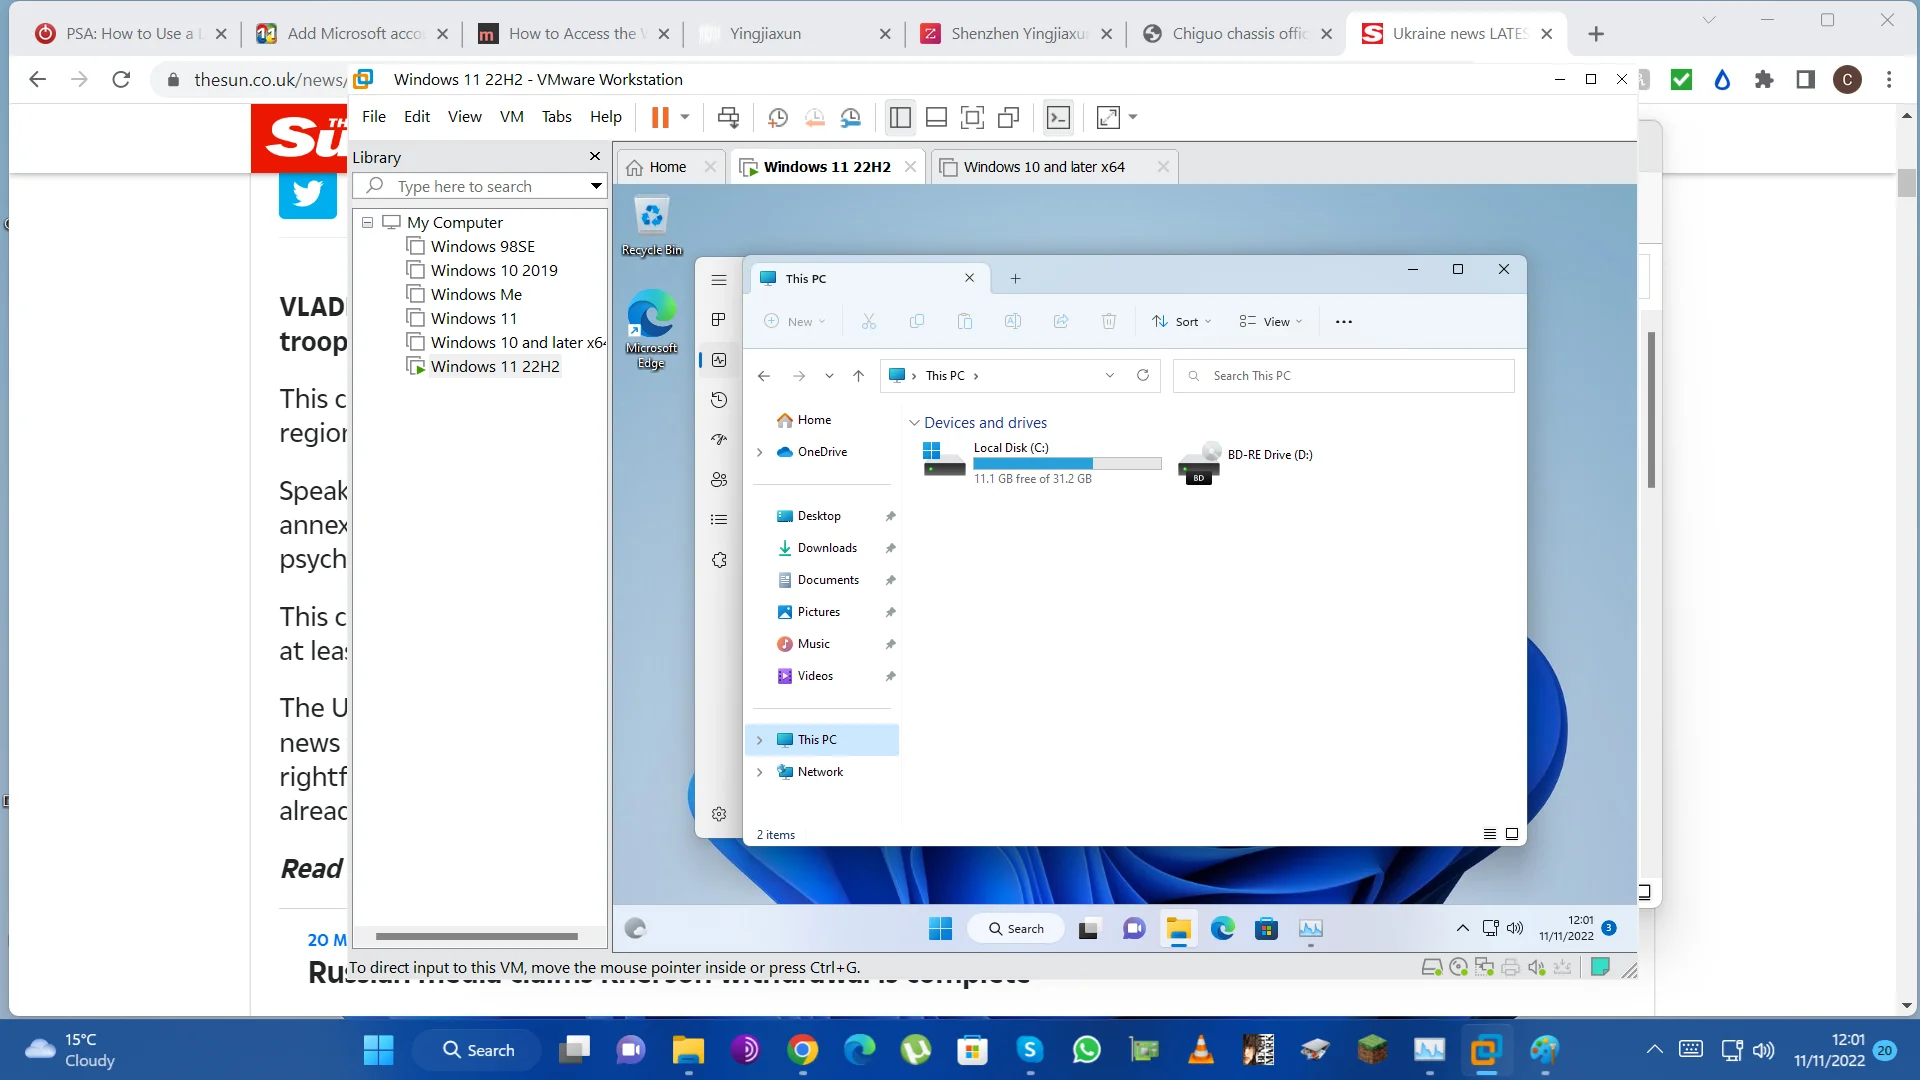This screenshot has width=1920, height=1080.
Task: Open the snapshot manager icon
Action: click(x=851, y=117)
